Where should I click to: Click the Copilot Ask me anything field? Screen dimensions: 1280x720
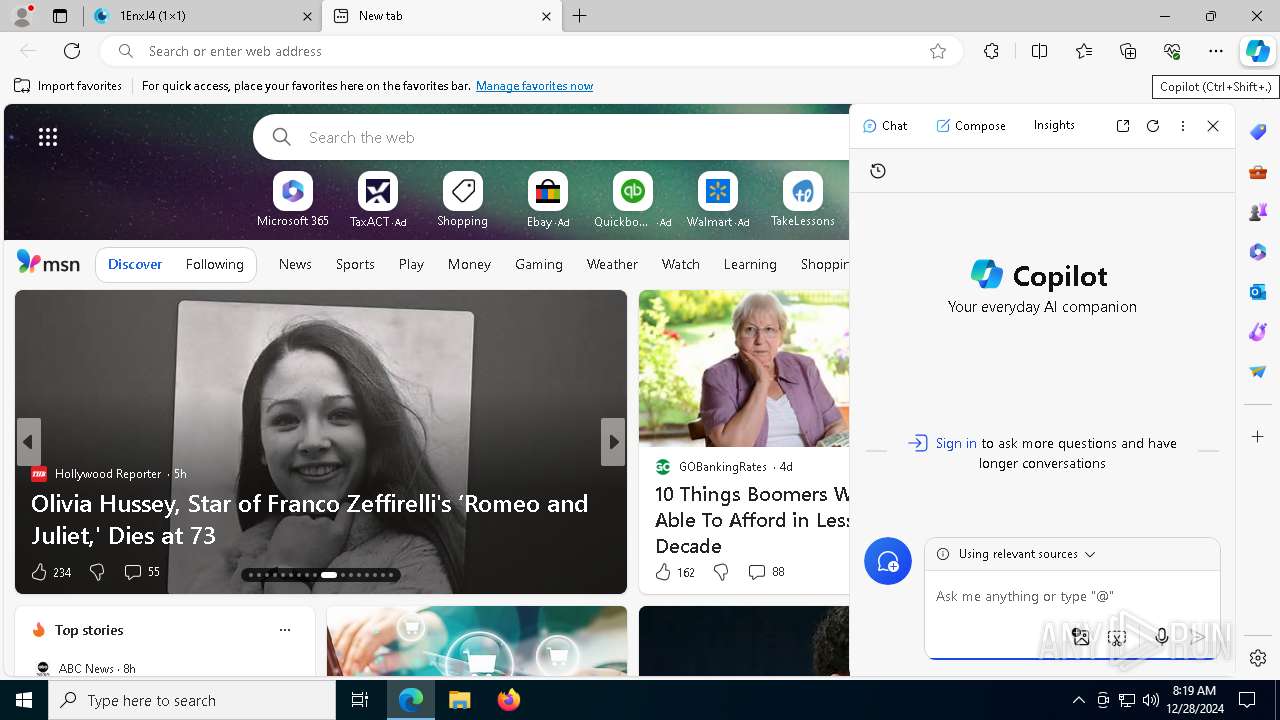[1070, 596]
